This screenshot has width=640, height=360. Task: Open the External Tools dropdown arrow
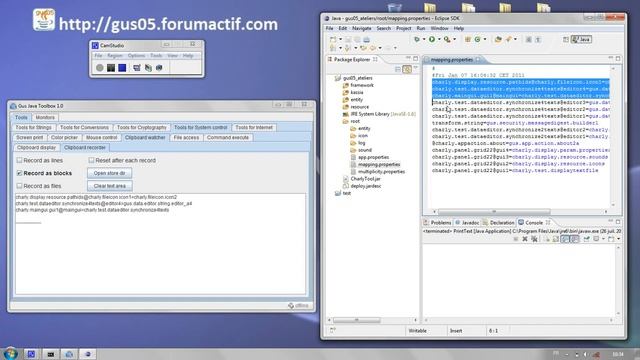[x=454, y=40]
